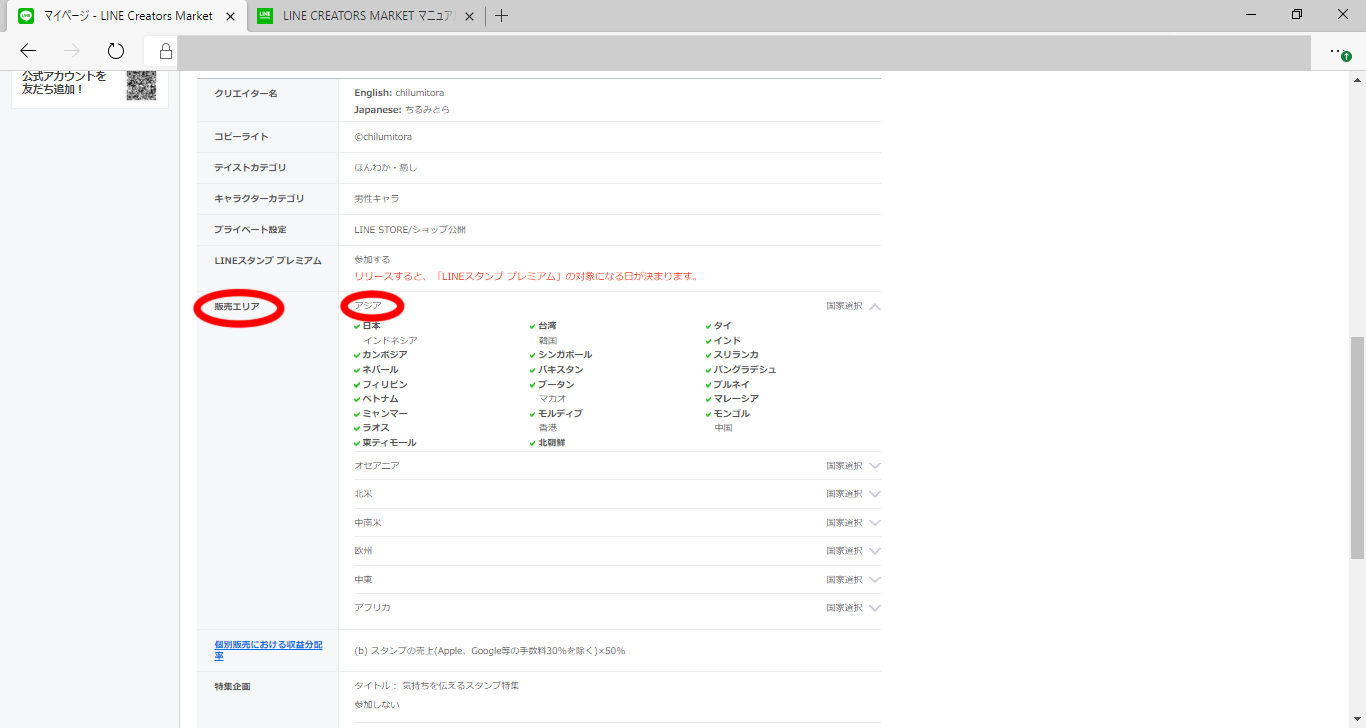Select the unchecked インドネシア country

point(390,341)
